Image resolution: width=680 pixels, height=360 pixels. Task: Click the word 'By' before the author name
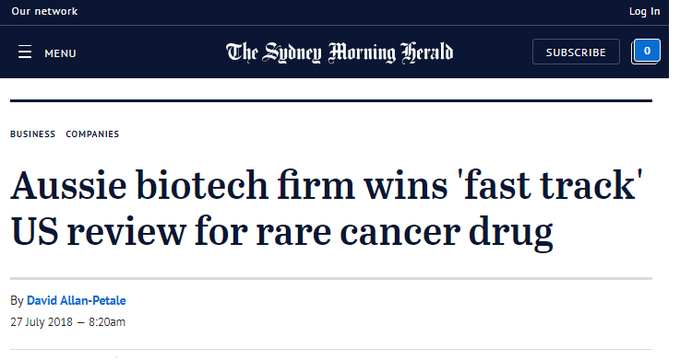[17, 301]
